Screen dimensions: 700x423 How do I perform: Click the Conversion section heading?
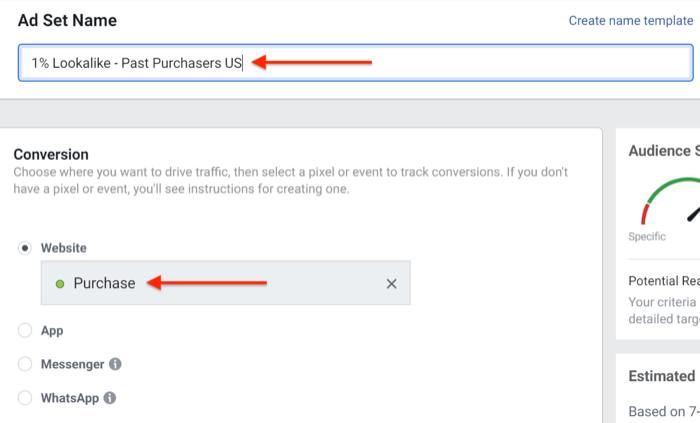point(51,154)
